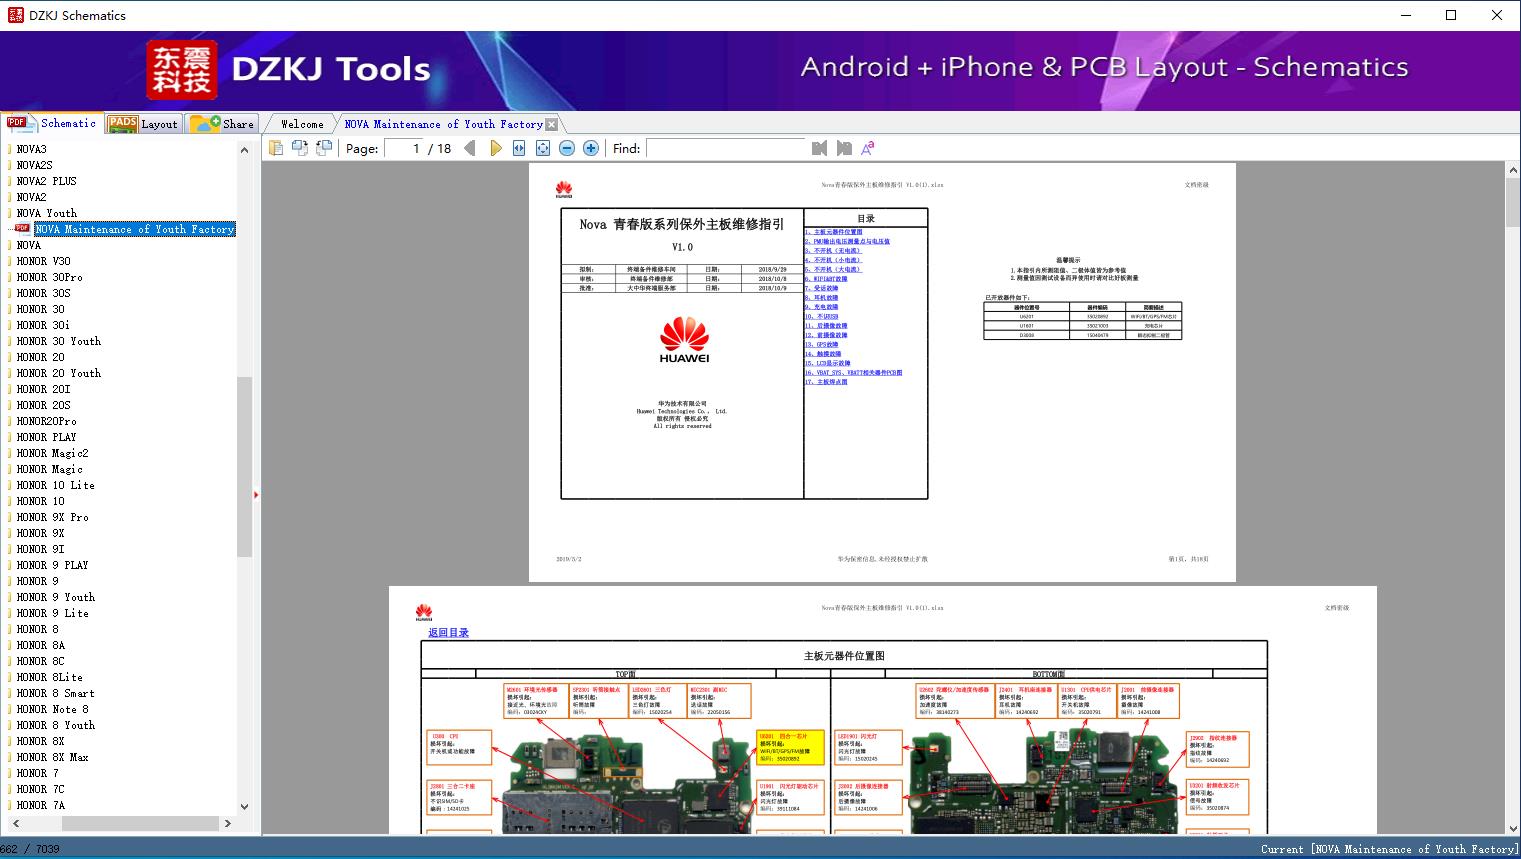
Task: Select NOVA Maintenance of Youth Factory in tree
Action: click(x=135, y=229)
